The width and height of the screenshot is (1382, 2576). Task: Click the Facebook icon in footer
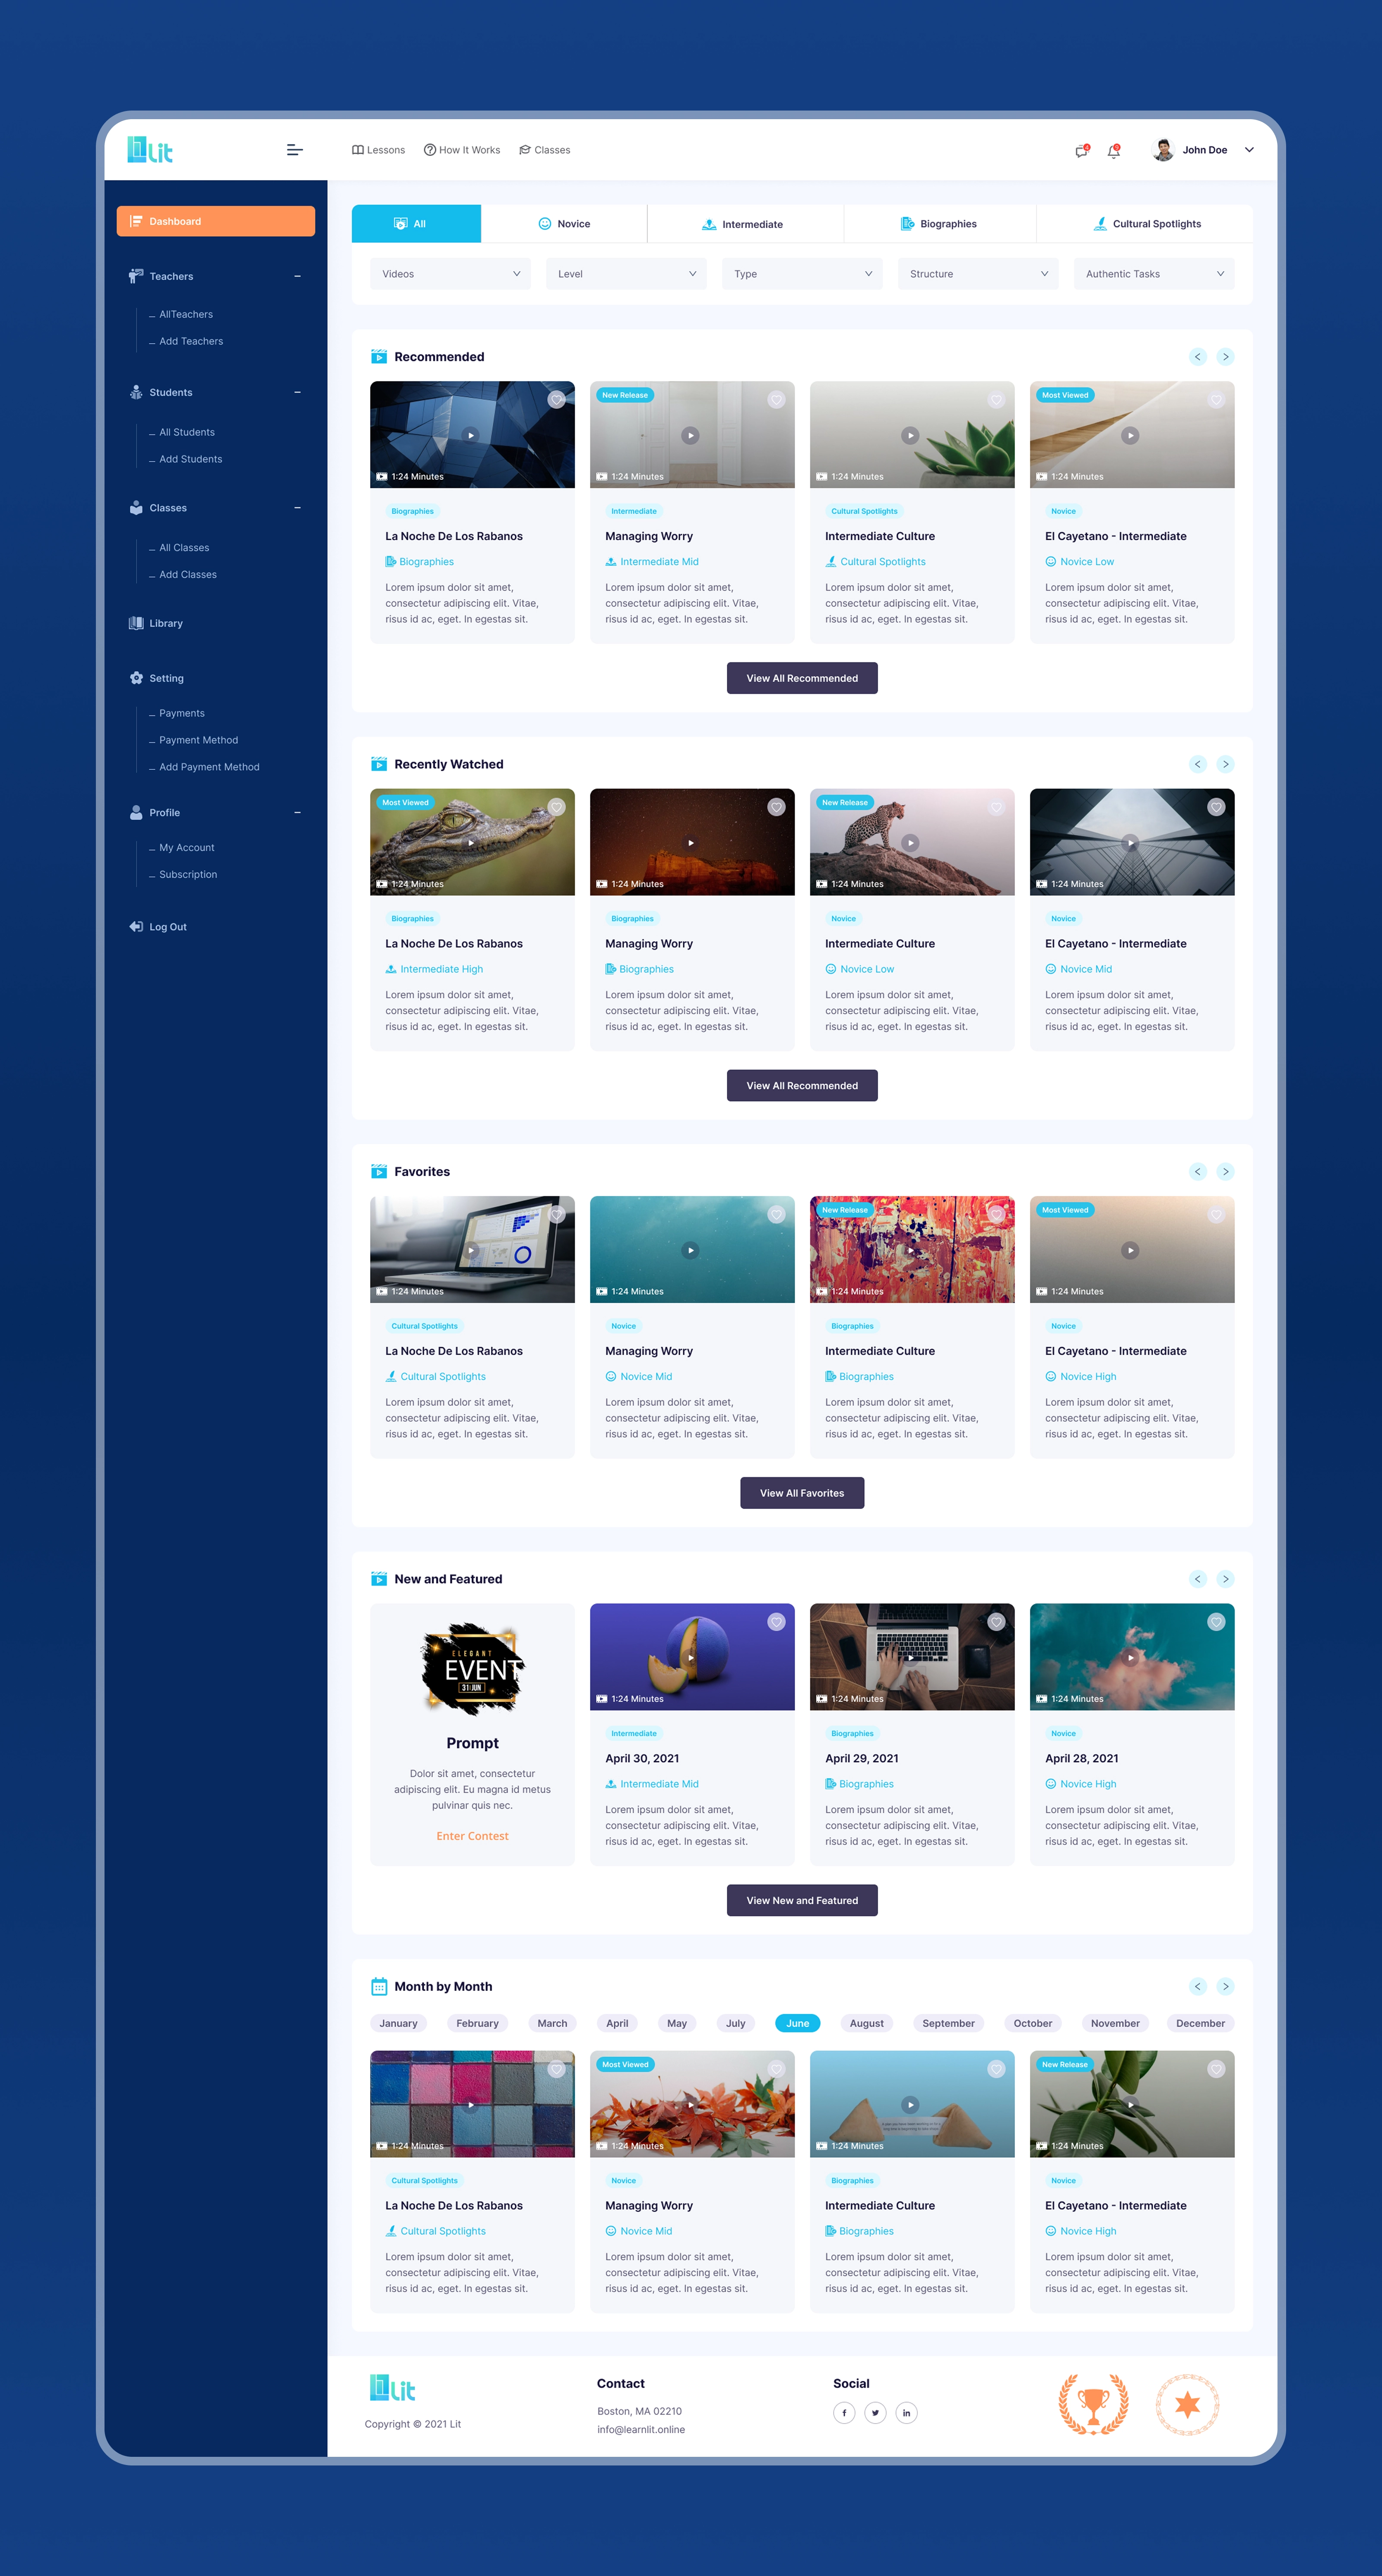(844, 2412)
